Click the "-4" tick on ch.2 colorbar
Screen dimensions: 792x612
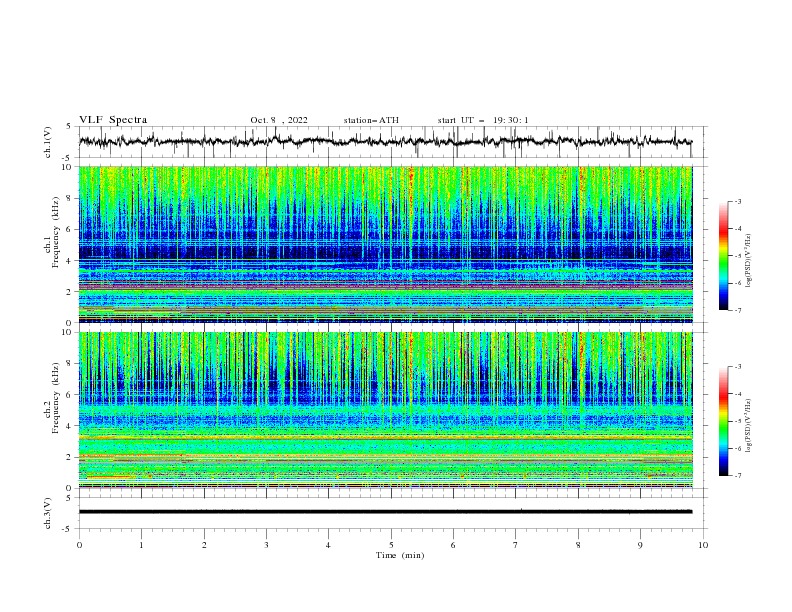tap(737, 394)
